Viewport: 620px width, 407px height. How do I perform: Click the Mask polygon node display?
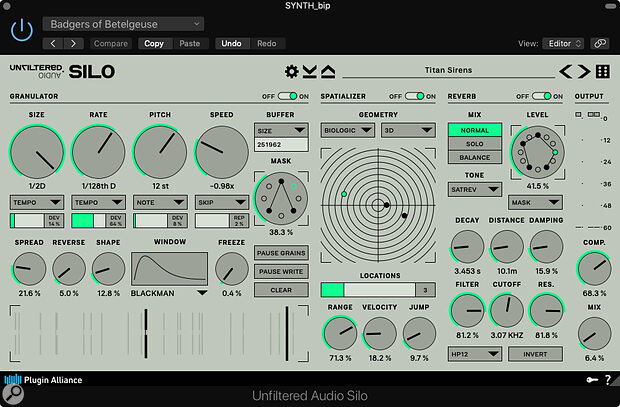tap(281, 199)
